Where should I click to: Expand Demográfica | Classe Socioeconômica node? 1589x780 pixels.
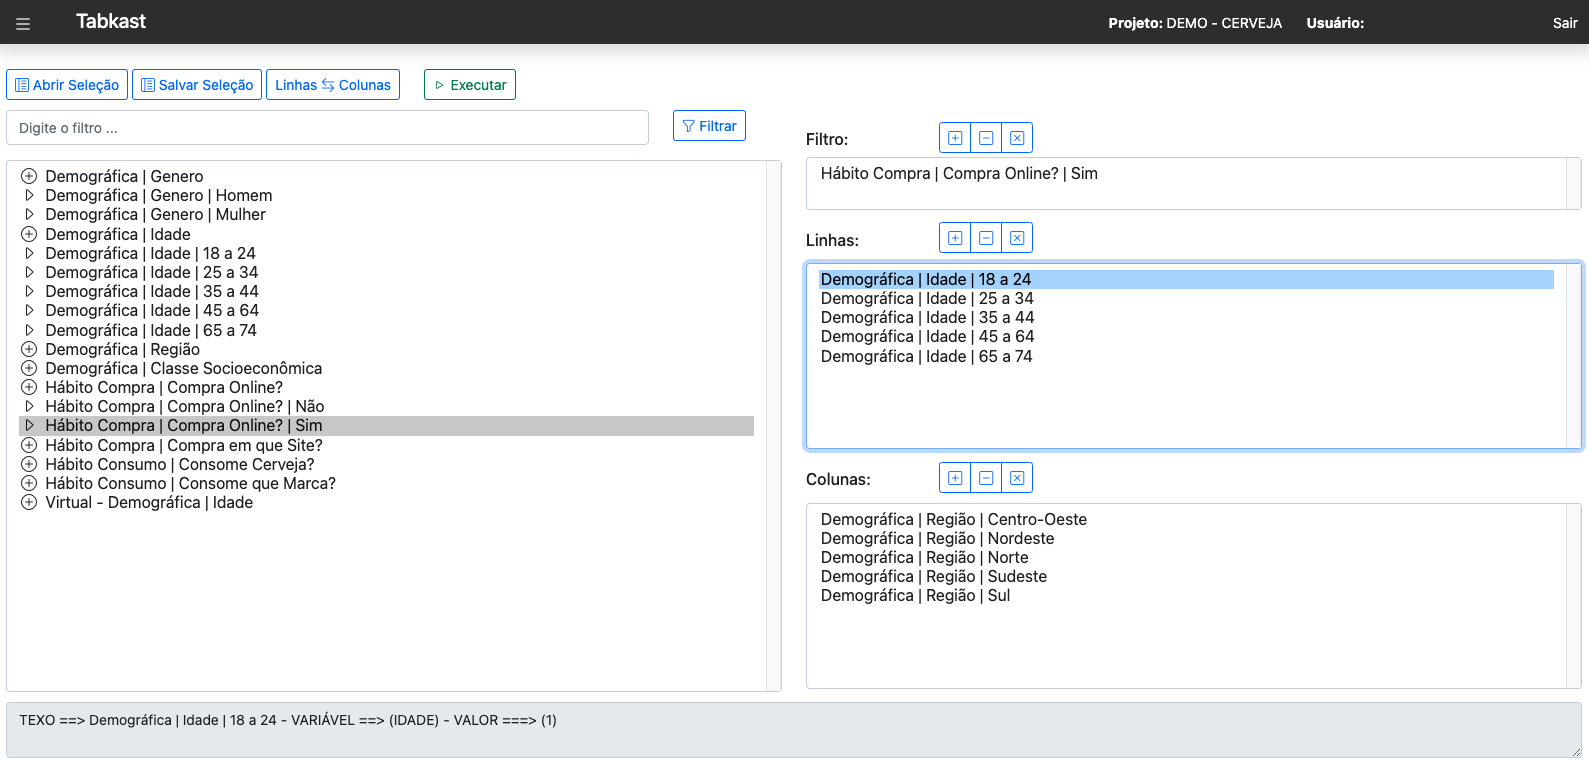[29, 368]
